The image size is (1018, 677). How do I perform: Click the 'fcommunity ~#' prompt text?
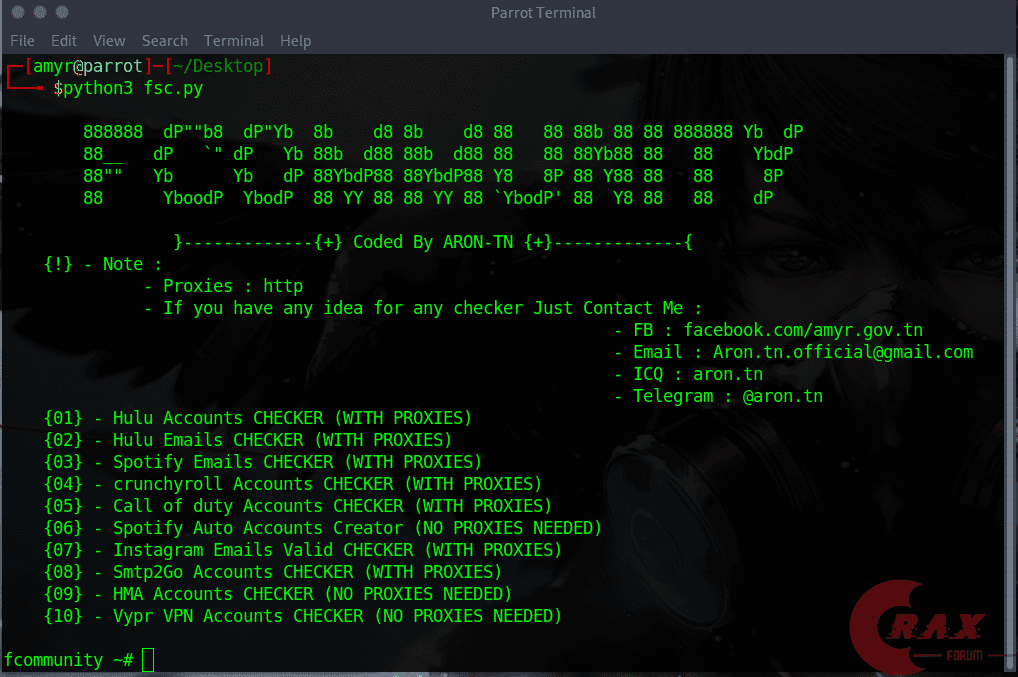69,660
